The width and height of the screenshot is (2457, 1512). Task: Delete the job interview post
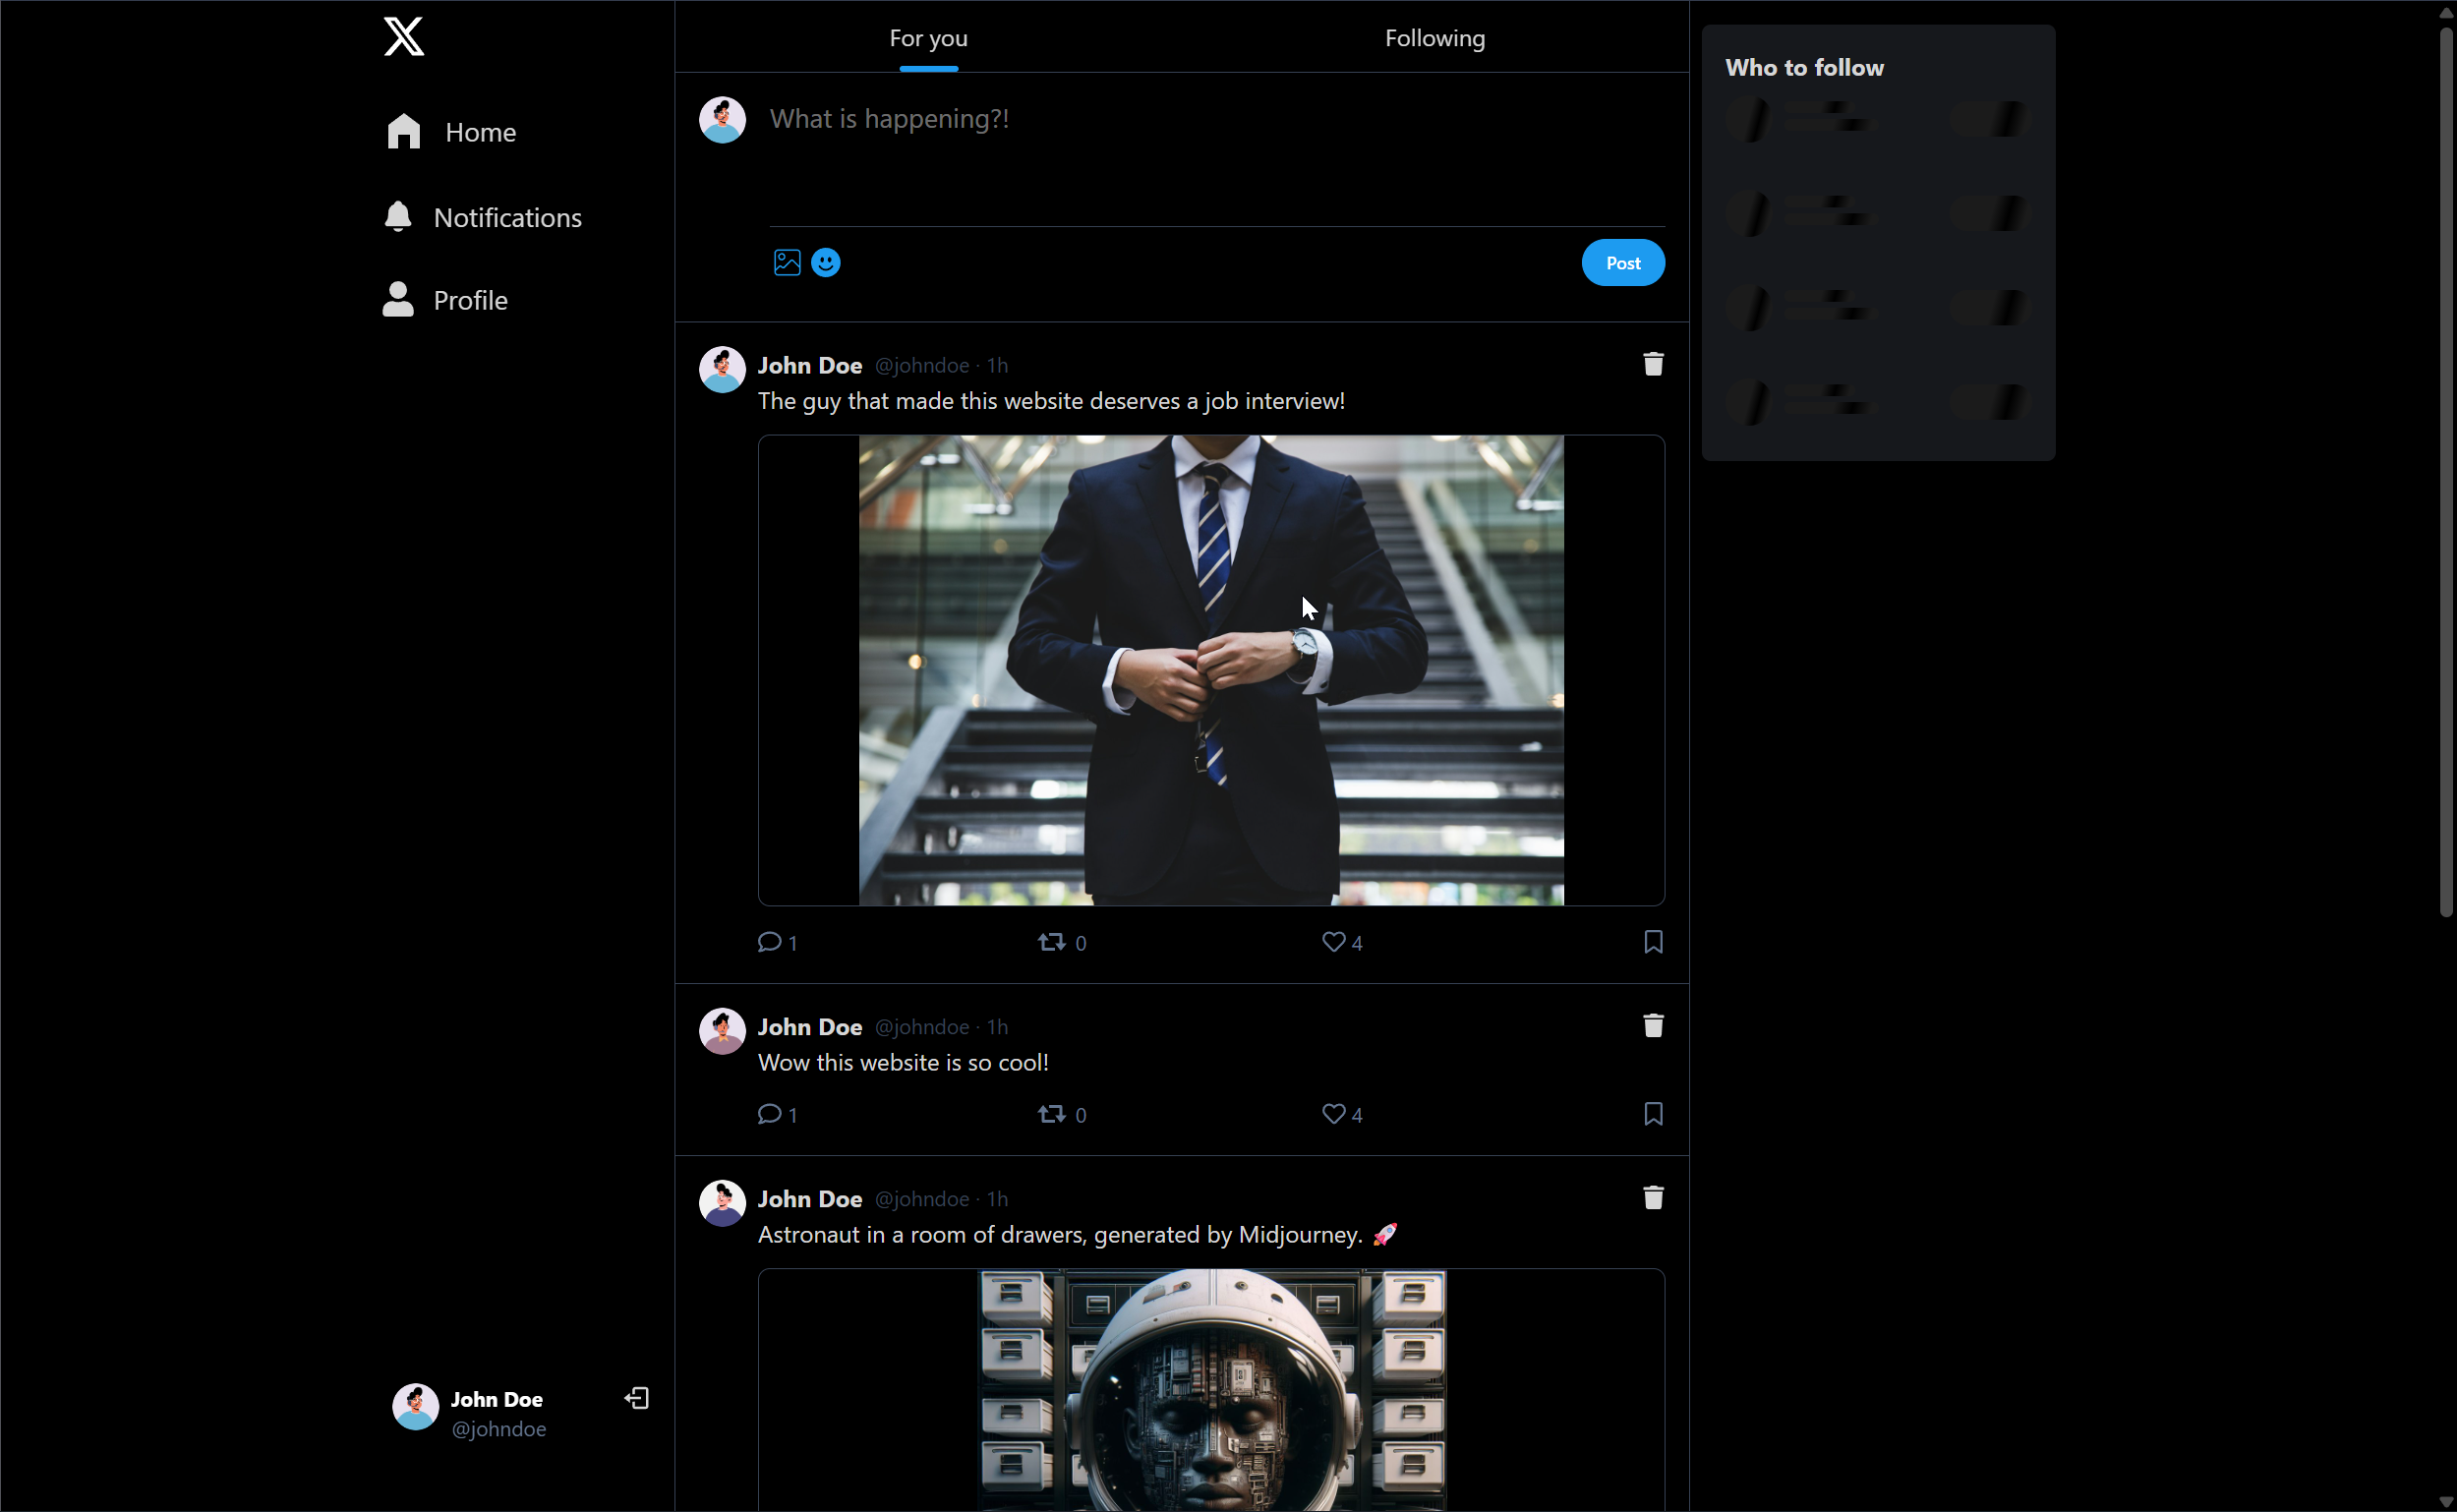click(1652, 365)
